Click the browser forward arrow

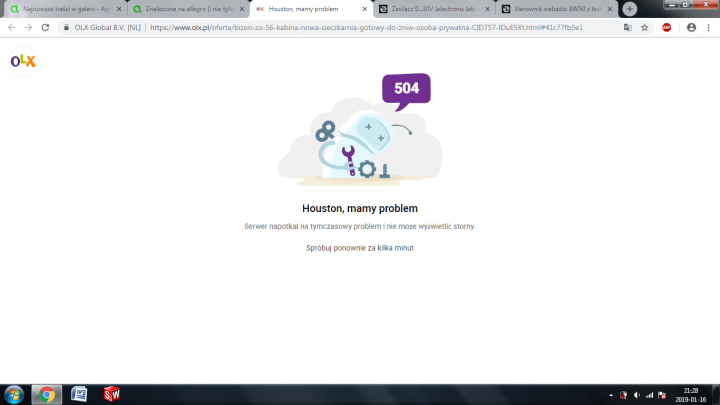click(x=28, y=28)
